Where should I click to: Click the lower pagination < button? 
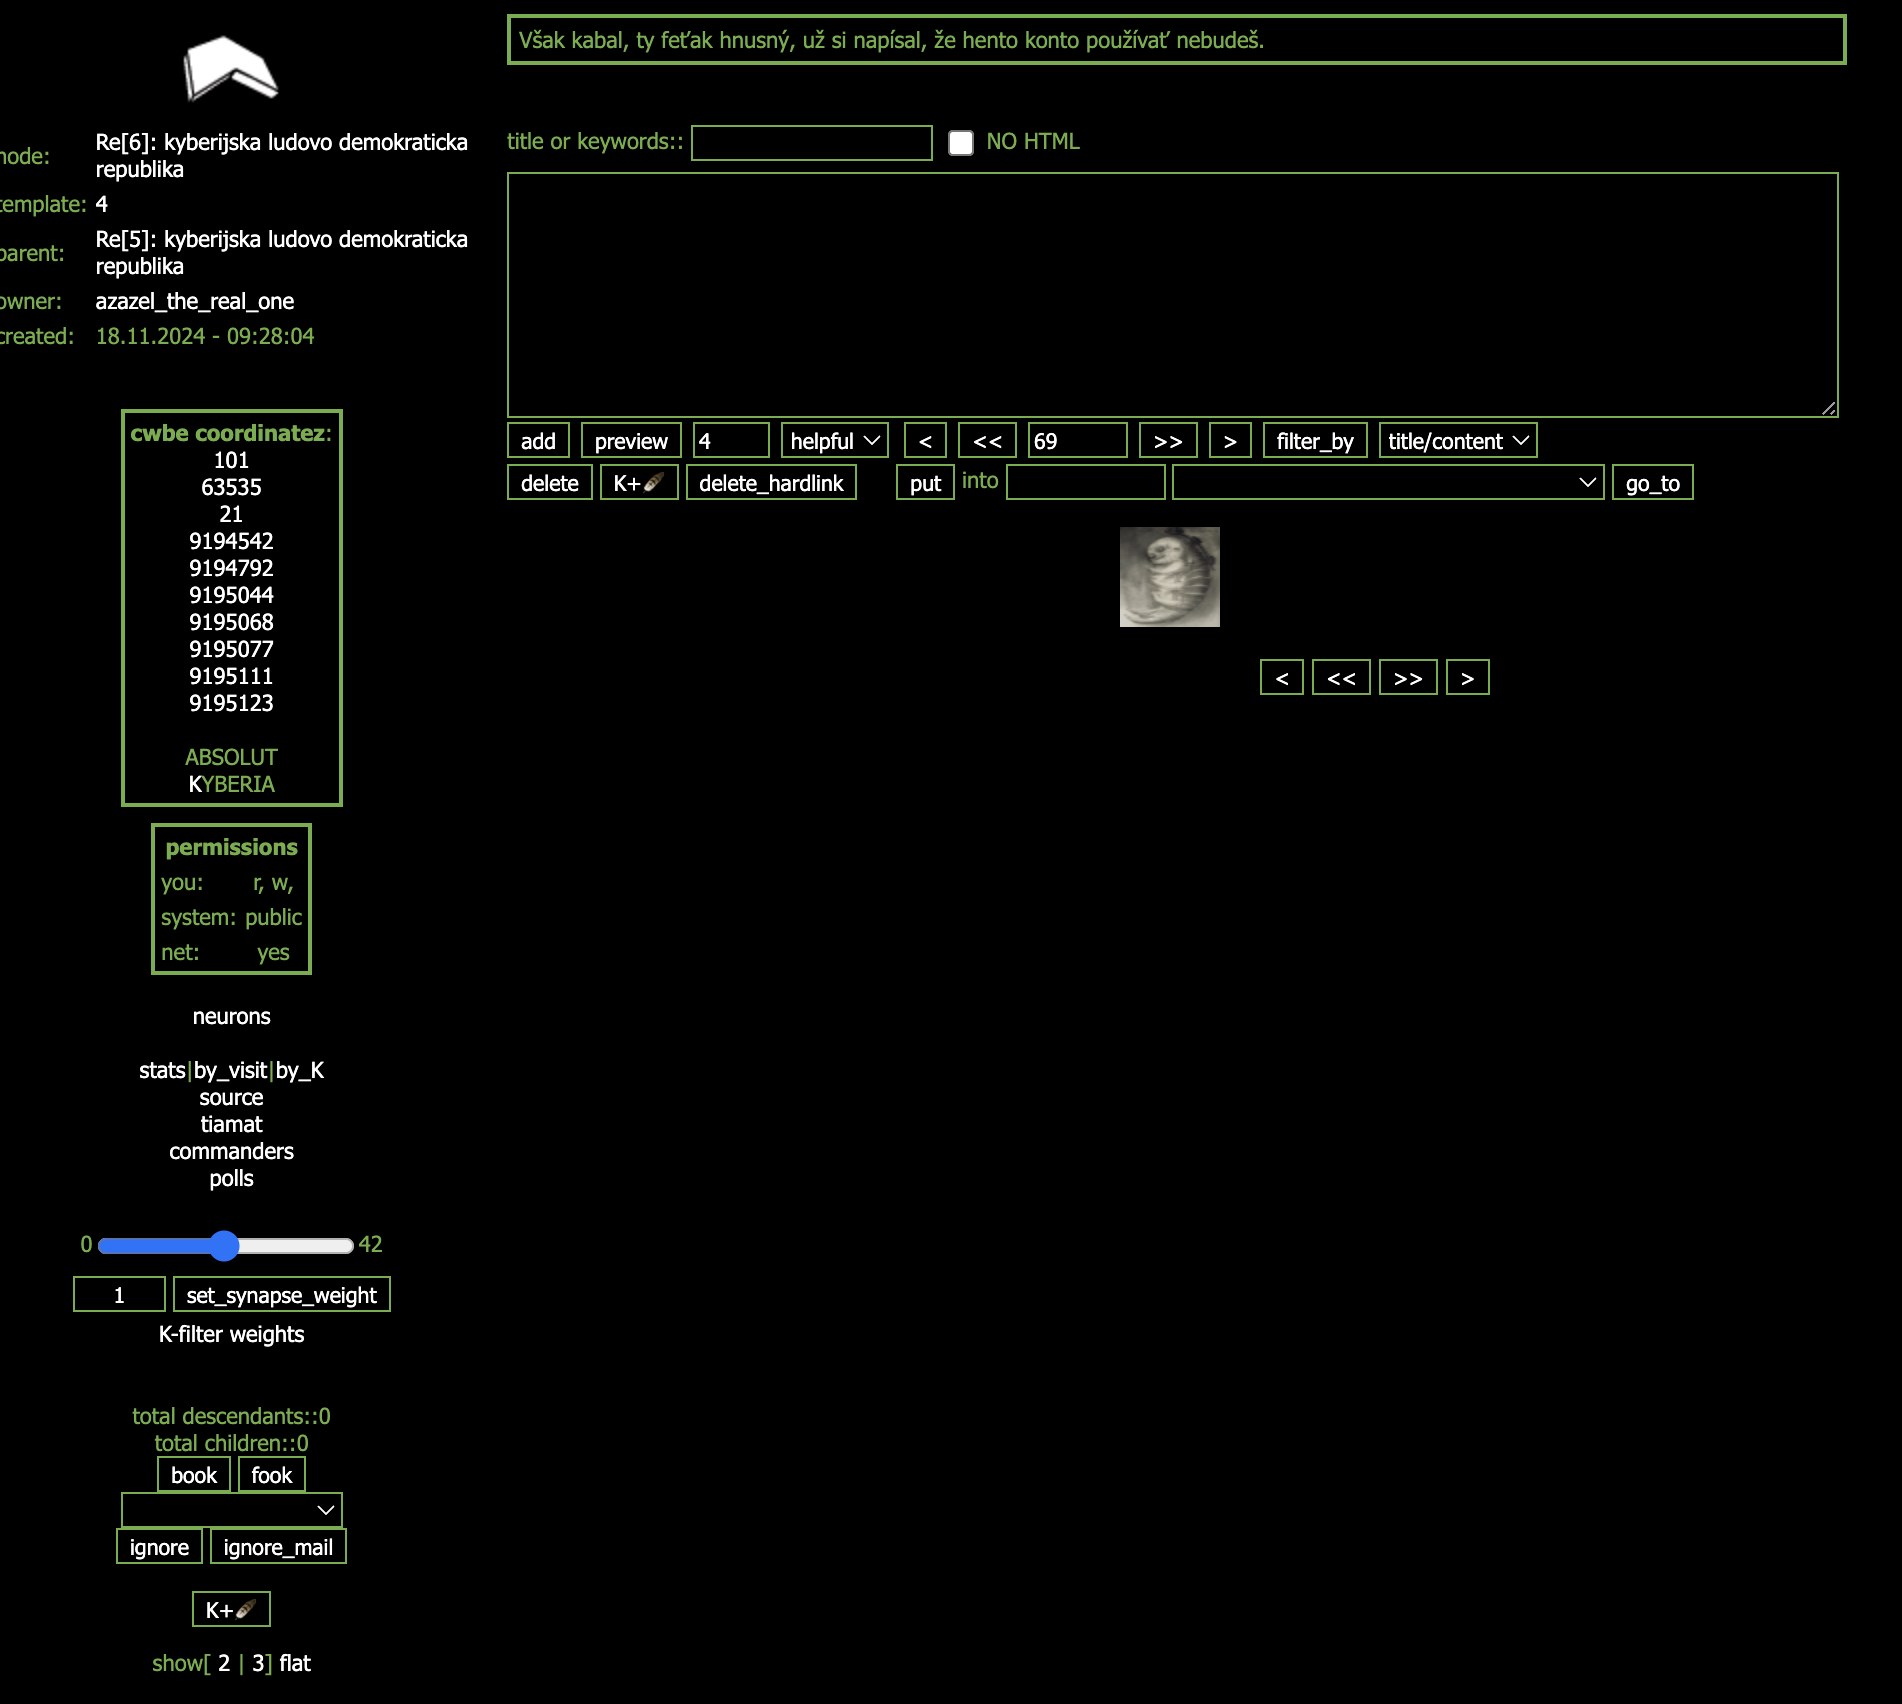click(1282, 677)
